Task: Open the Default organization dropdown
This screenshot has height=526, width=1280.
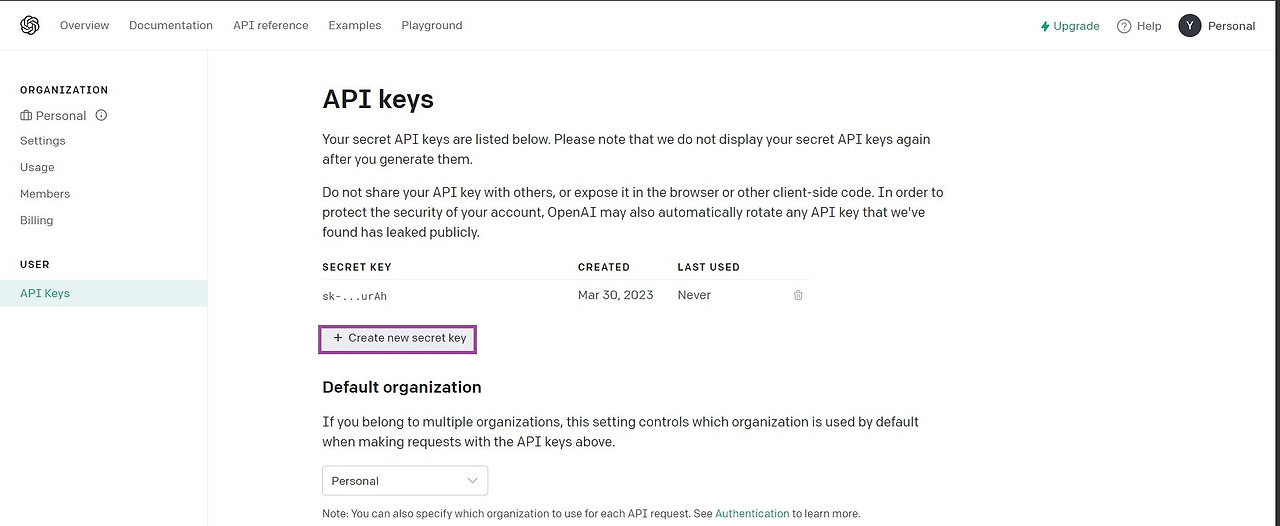Action: click(x=404, y=481)
